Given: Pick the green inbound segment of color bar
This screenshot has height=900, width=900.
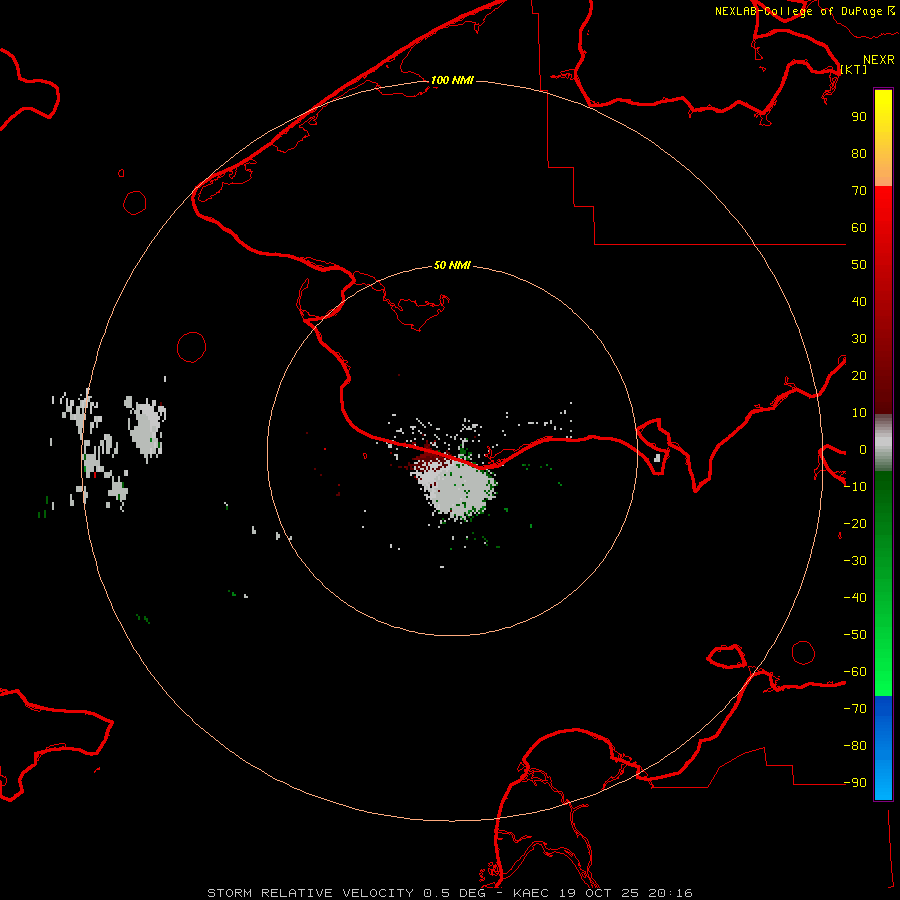Looking at the screenshot, I should [883, 583].
